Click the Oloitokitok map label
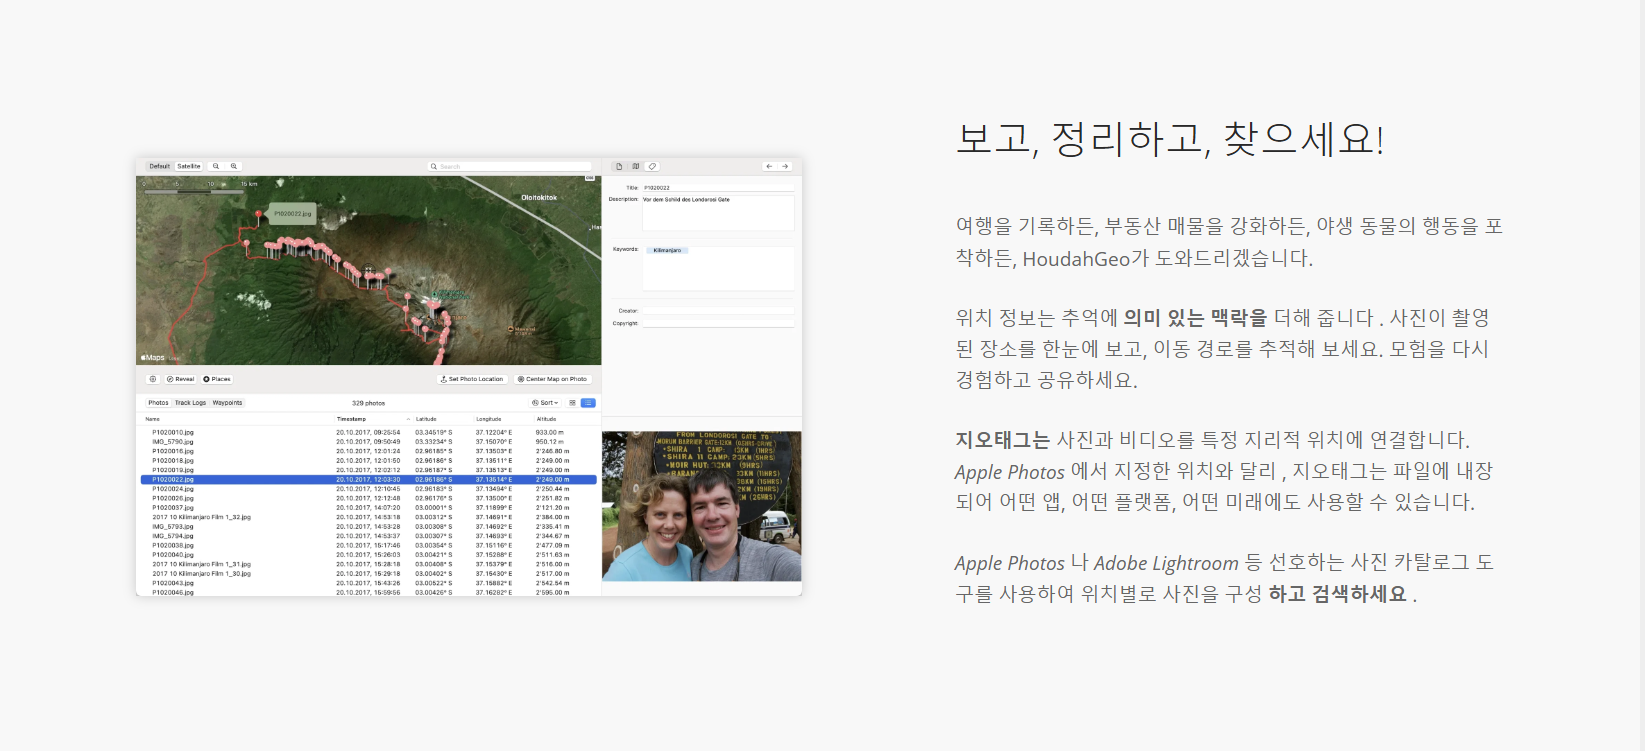 click(539, 197)
